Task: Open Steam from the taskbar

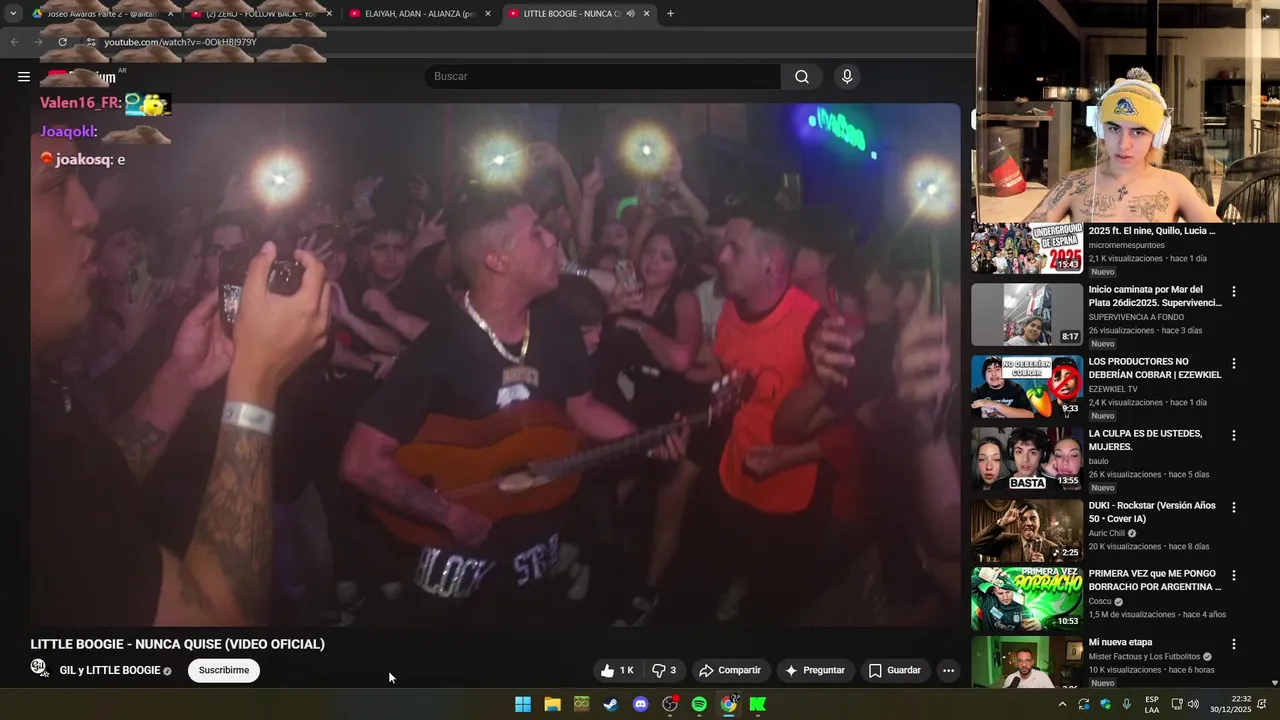Action: pos(611,704)
